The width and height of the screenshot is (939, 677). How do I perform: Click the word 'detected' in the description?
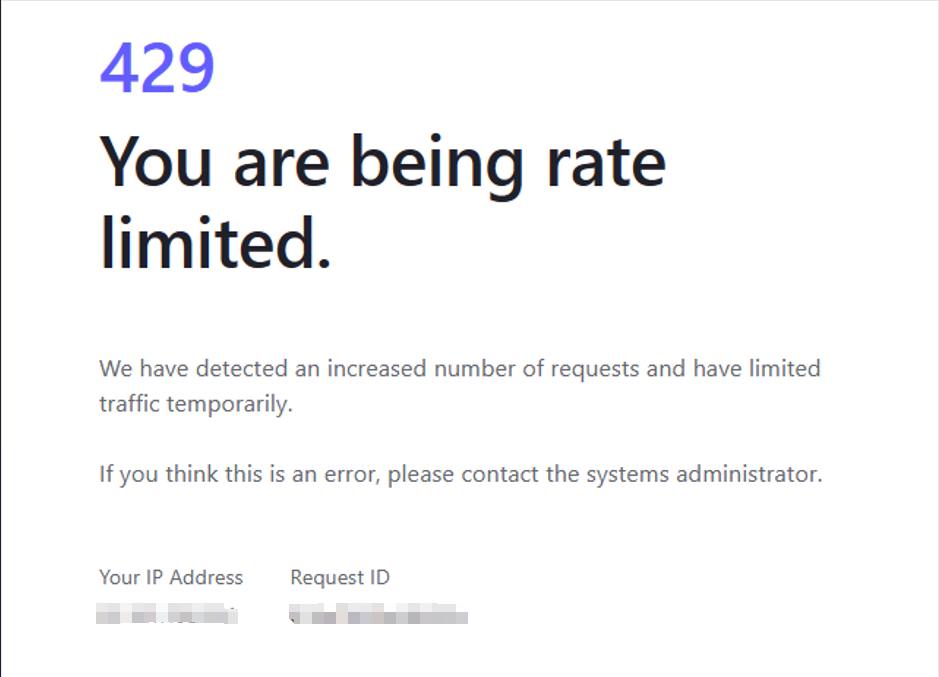pyautogui.click(x=242, y=368)
